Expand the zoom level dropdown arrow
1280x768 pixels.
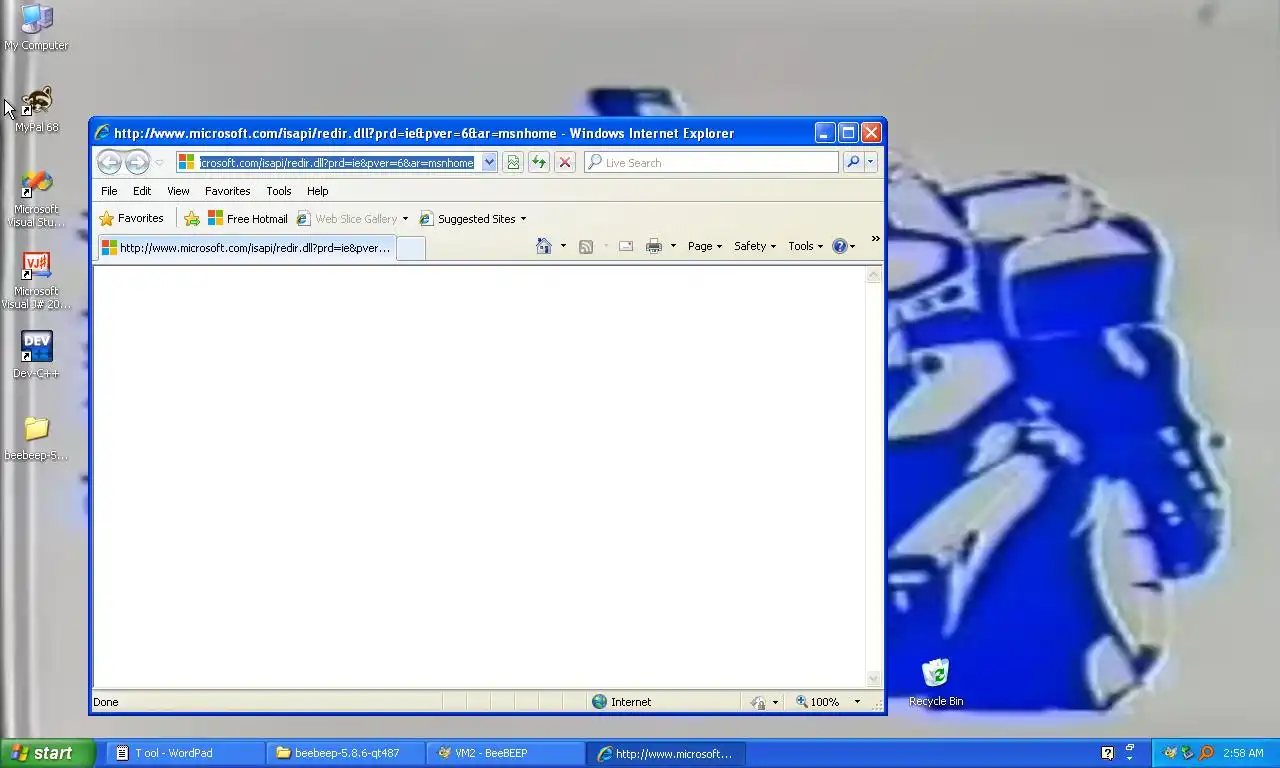(857, 702)
